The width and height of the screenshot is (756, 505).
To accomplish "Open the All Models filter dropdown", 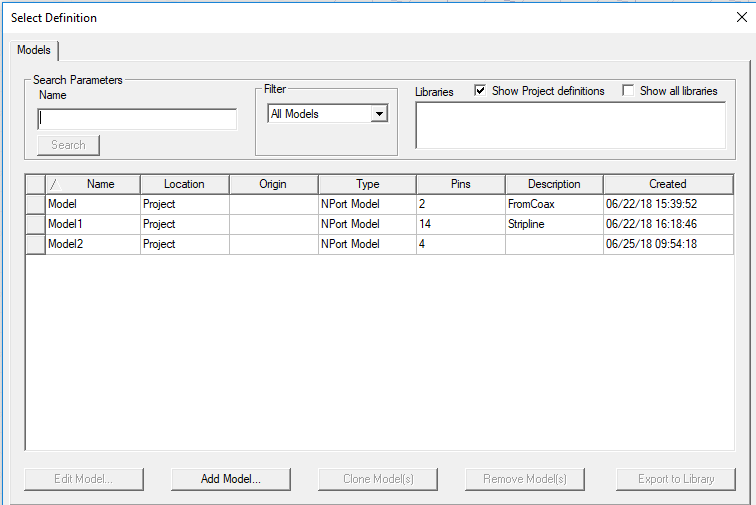I will tap(379, 114).
